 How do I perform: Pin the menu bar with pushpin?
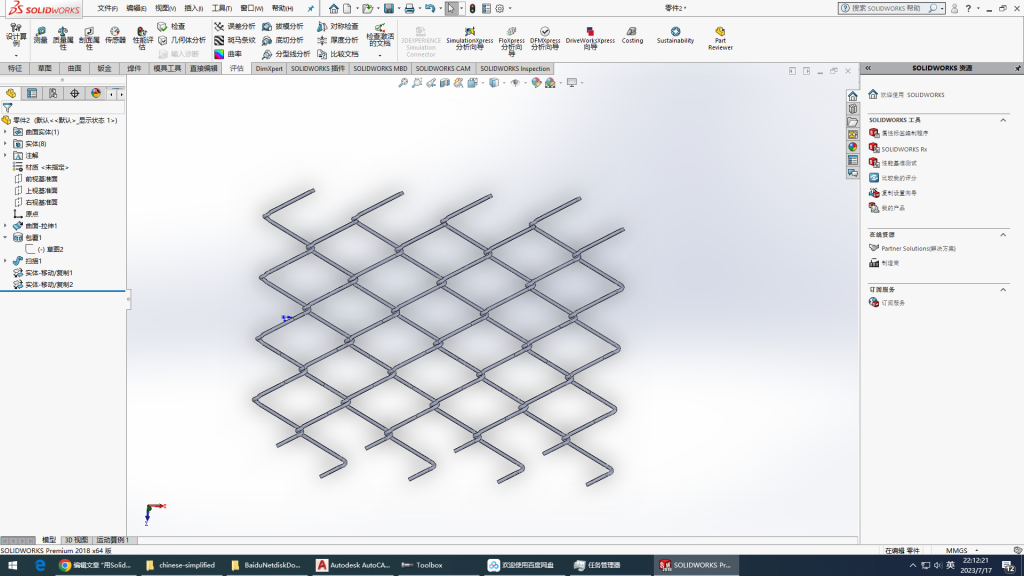(x=309, y=8)
